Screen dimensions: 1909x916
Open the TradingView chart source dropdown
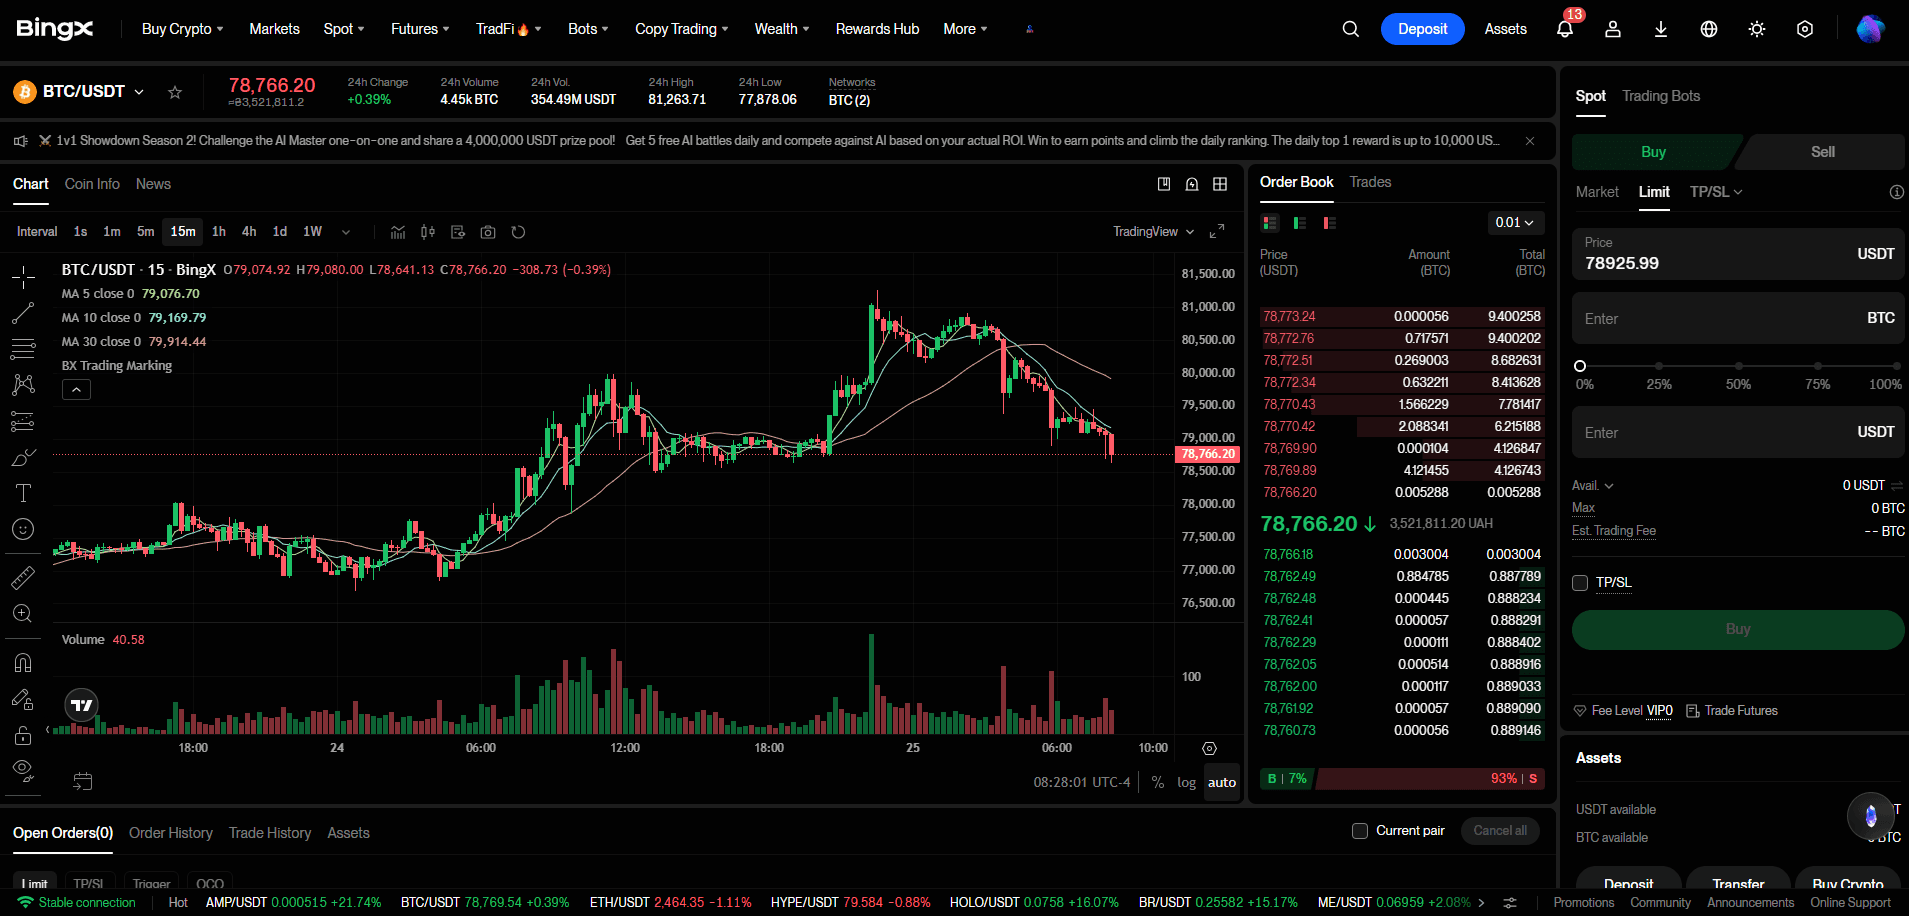pyautogui.click(x=1154, y=232)
